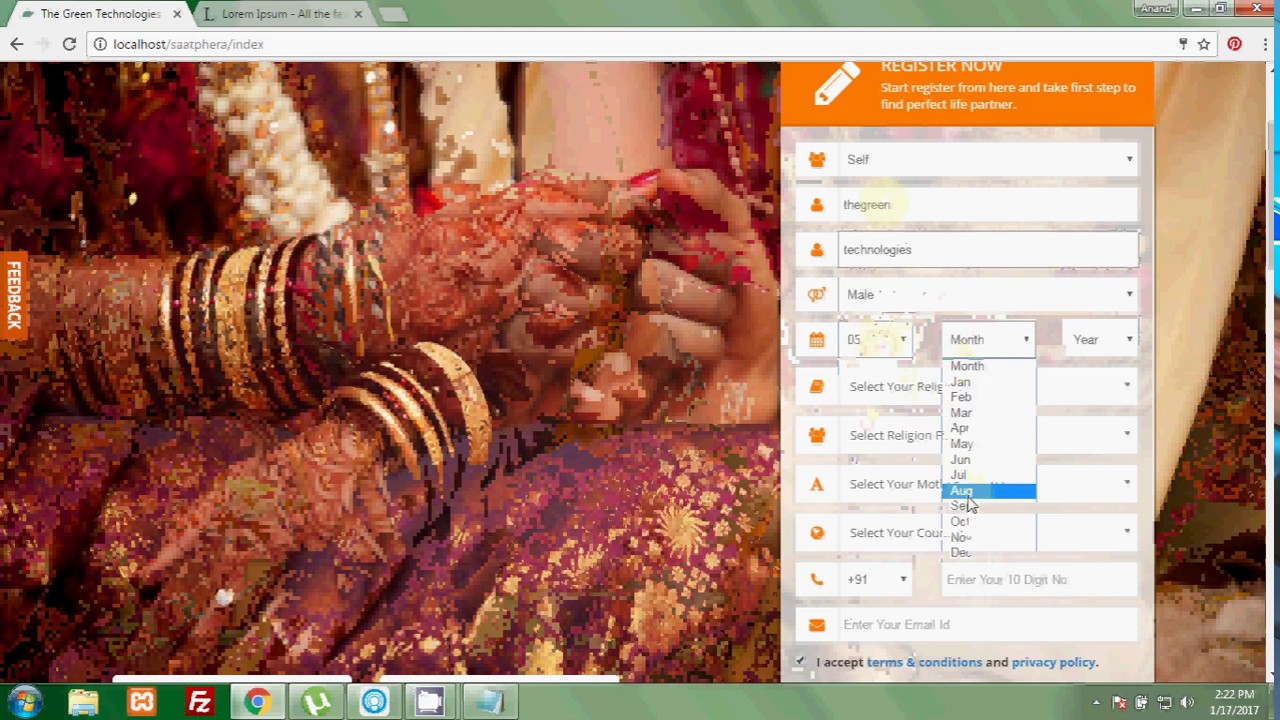Click the calendar icon in birth date row
The image size is (1280, 720).
817,340
